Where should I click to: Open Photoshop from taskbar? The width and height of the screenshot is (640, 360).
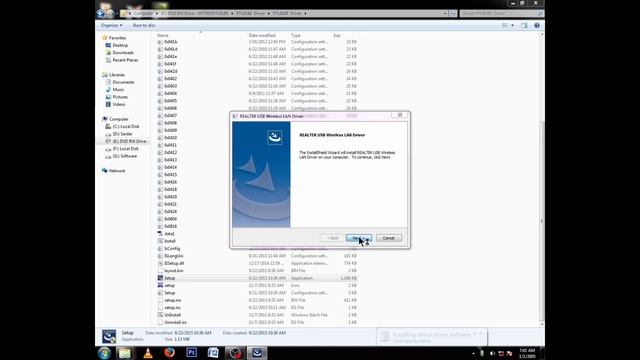191,353
